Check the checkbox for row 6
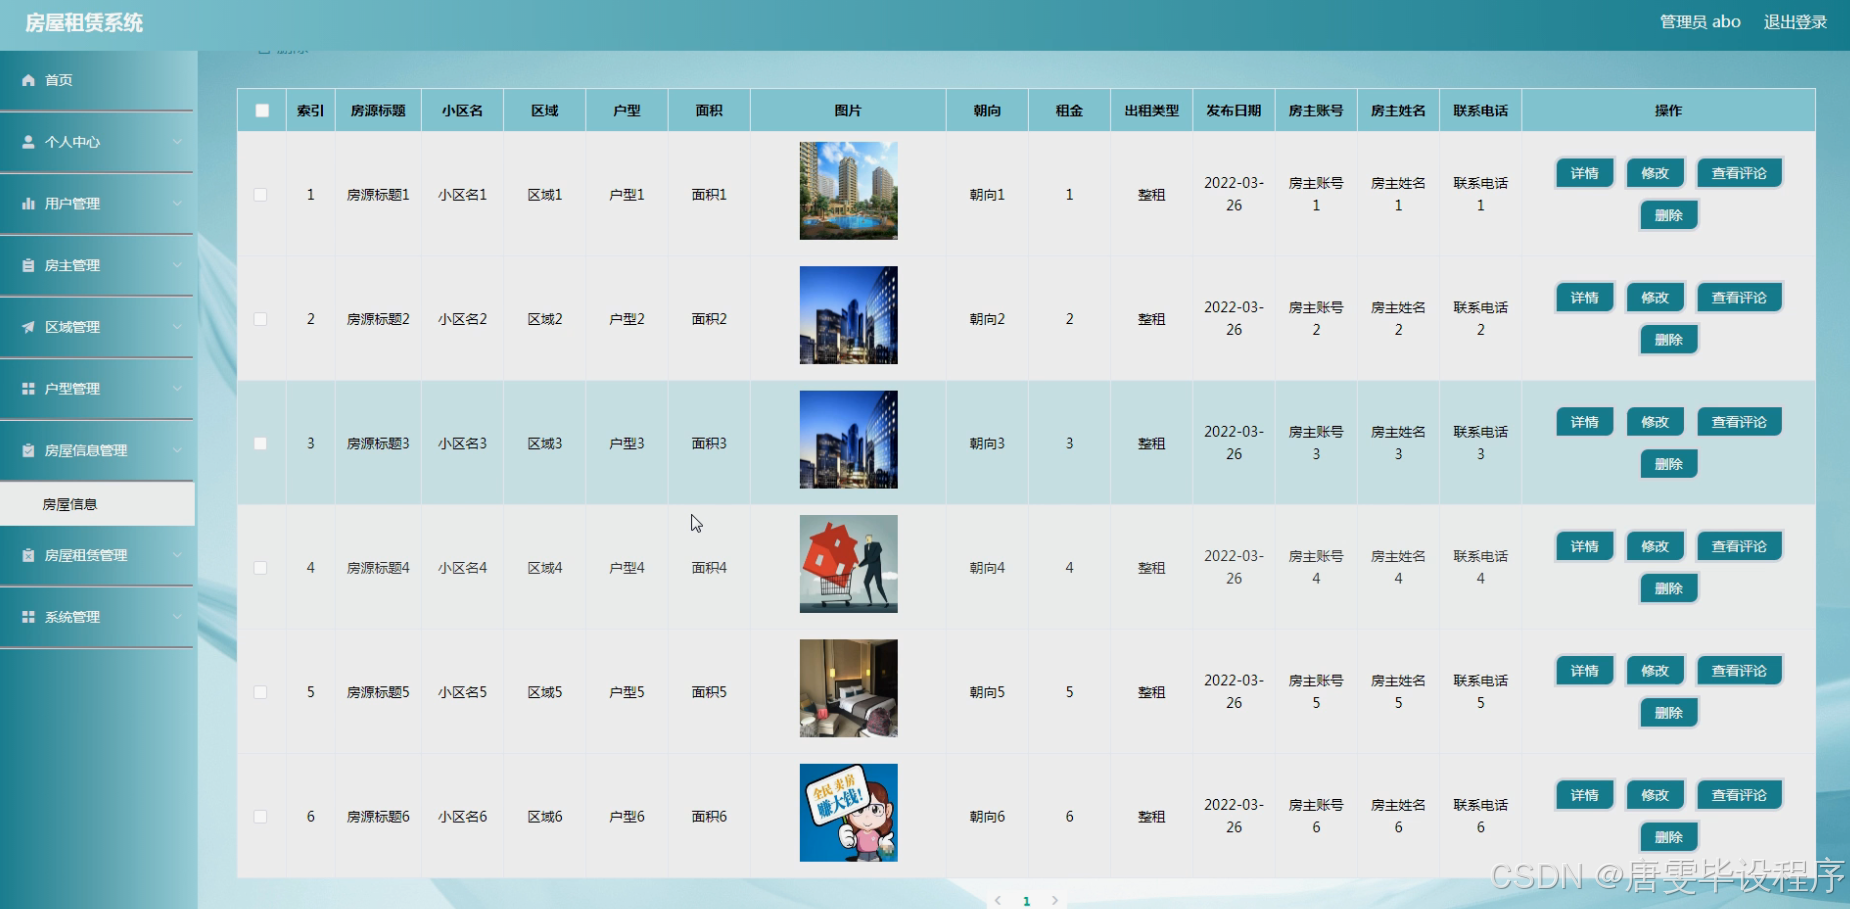The width and height of the screenshot is (1850, 909). [260, 816]
